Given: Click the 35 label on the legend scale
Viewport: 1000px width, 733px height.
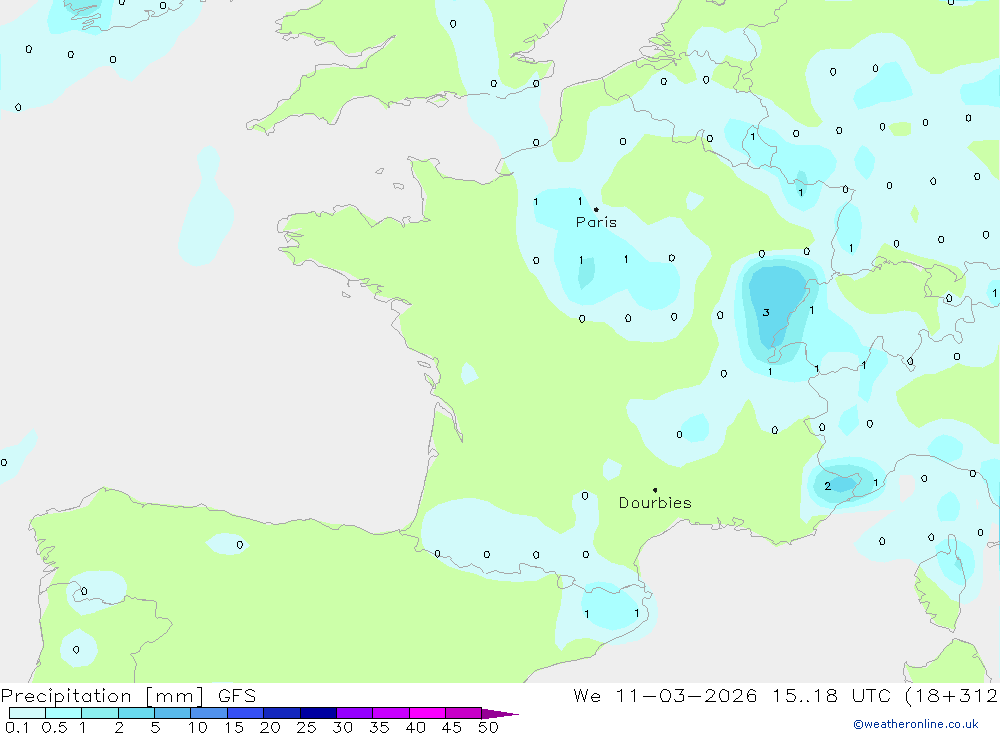Looking at the screenshot, I should tap(379, 727).
